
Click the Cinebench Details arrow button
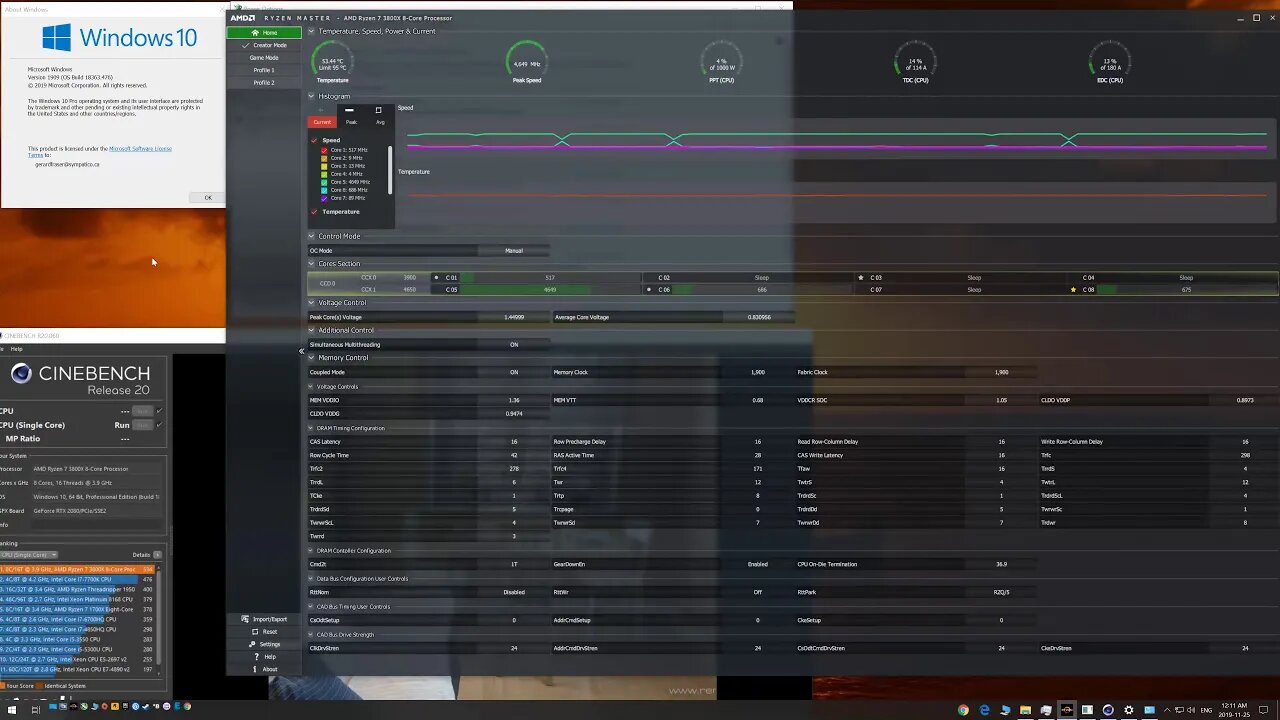pyautogui.click(x=157, y=554)
